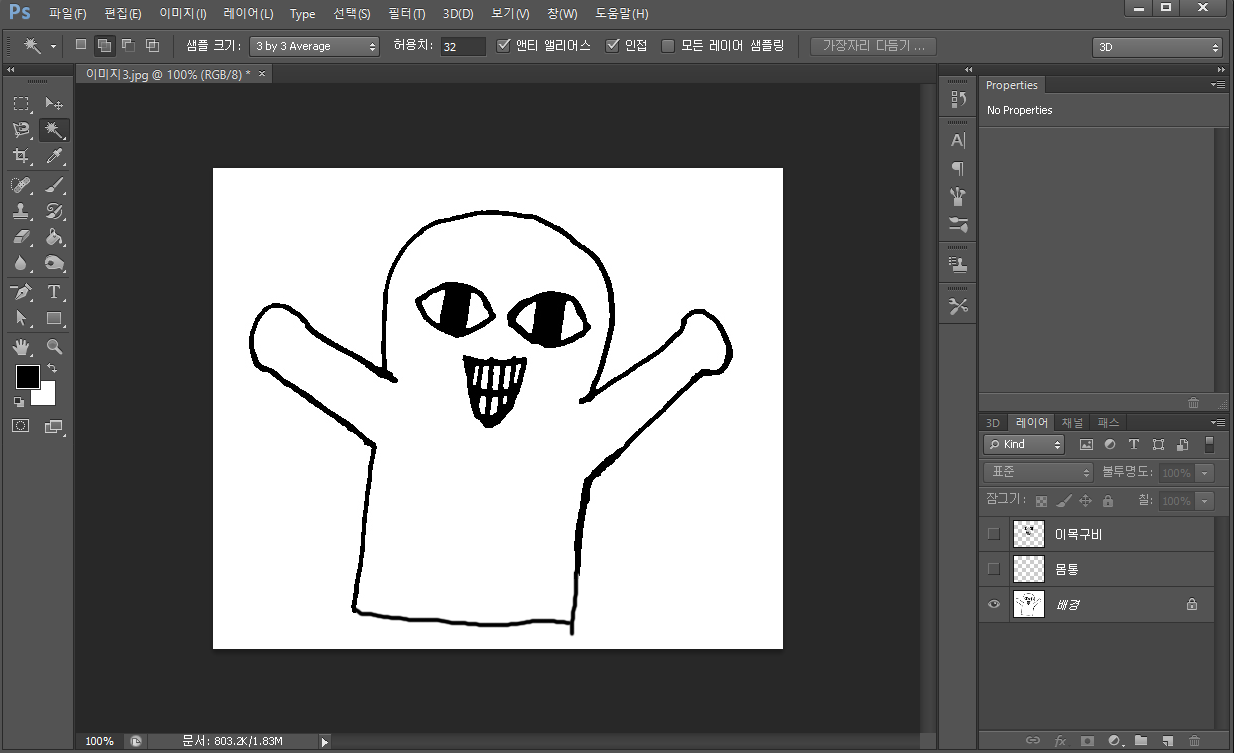
Task: Open the Paragraph panel icon
Action: pyautogui.click(x=958, y=168)
